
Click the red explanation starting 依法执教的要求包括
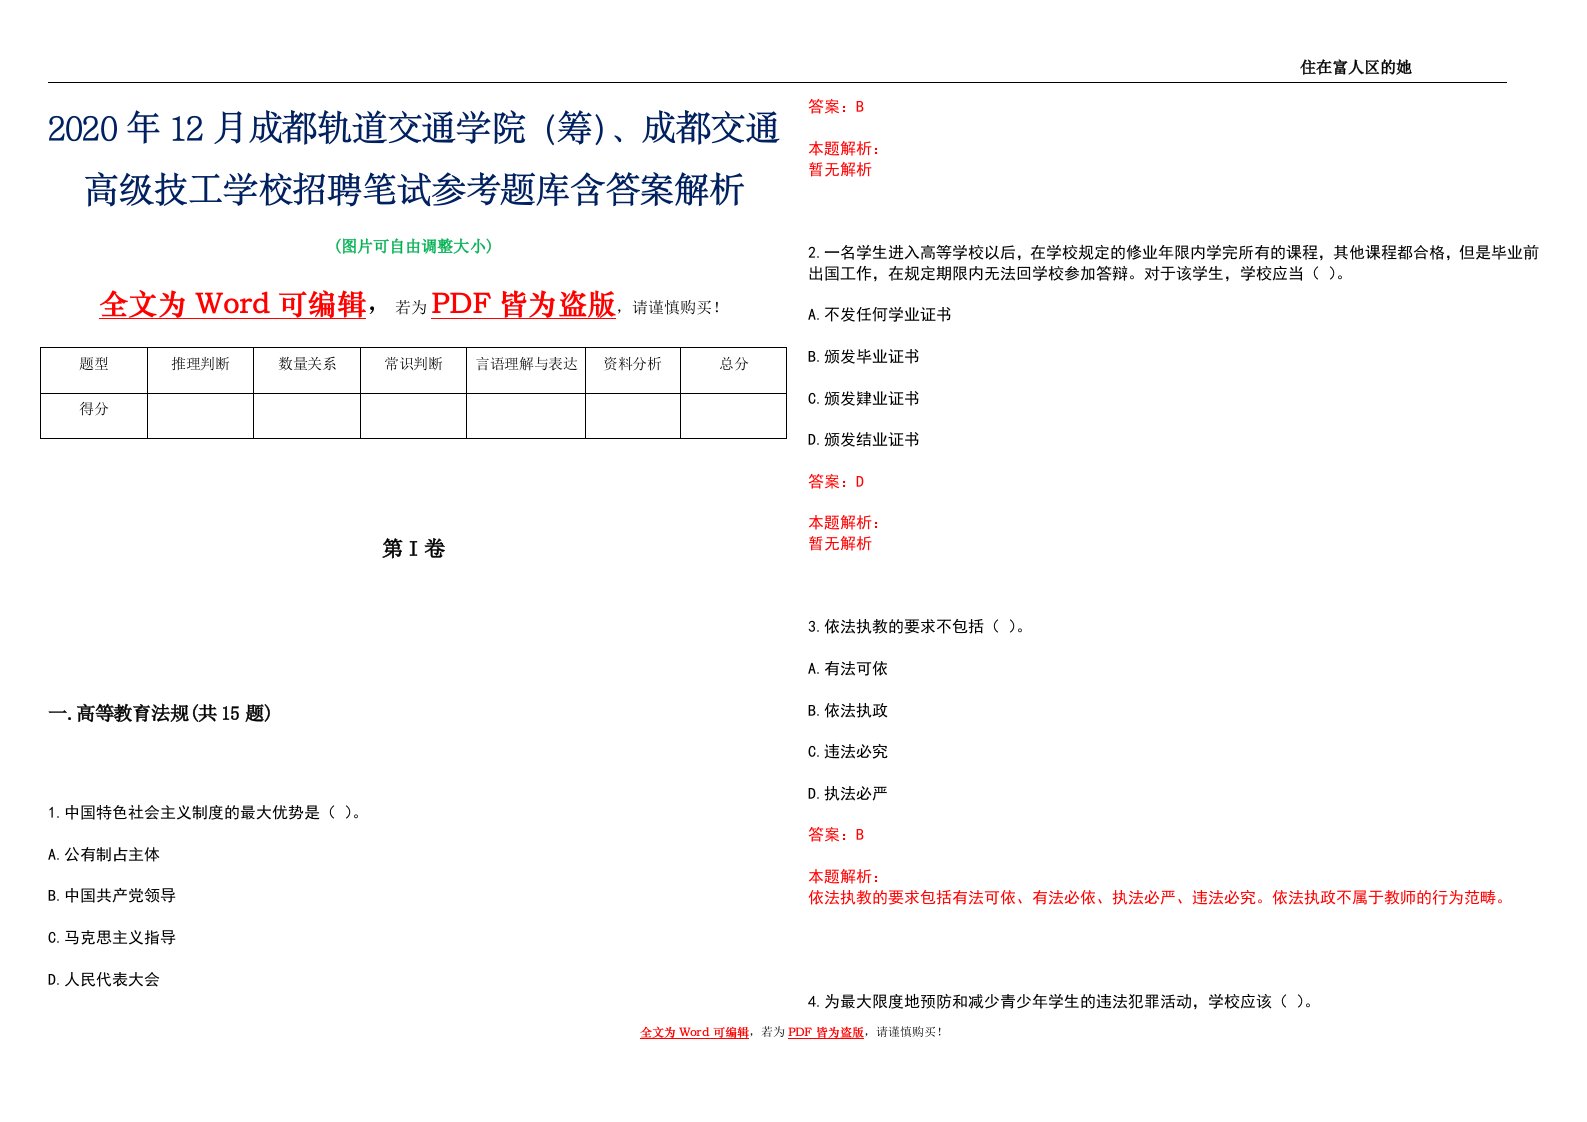pyautogui.click(x=1158, y=897)
